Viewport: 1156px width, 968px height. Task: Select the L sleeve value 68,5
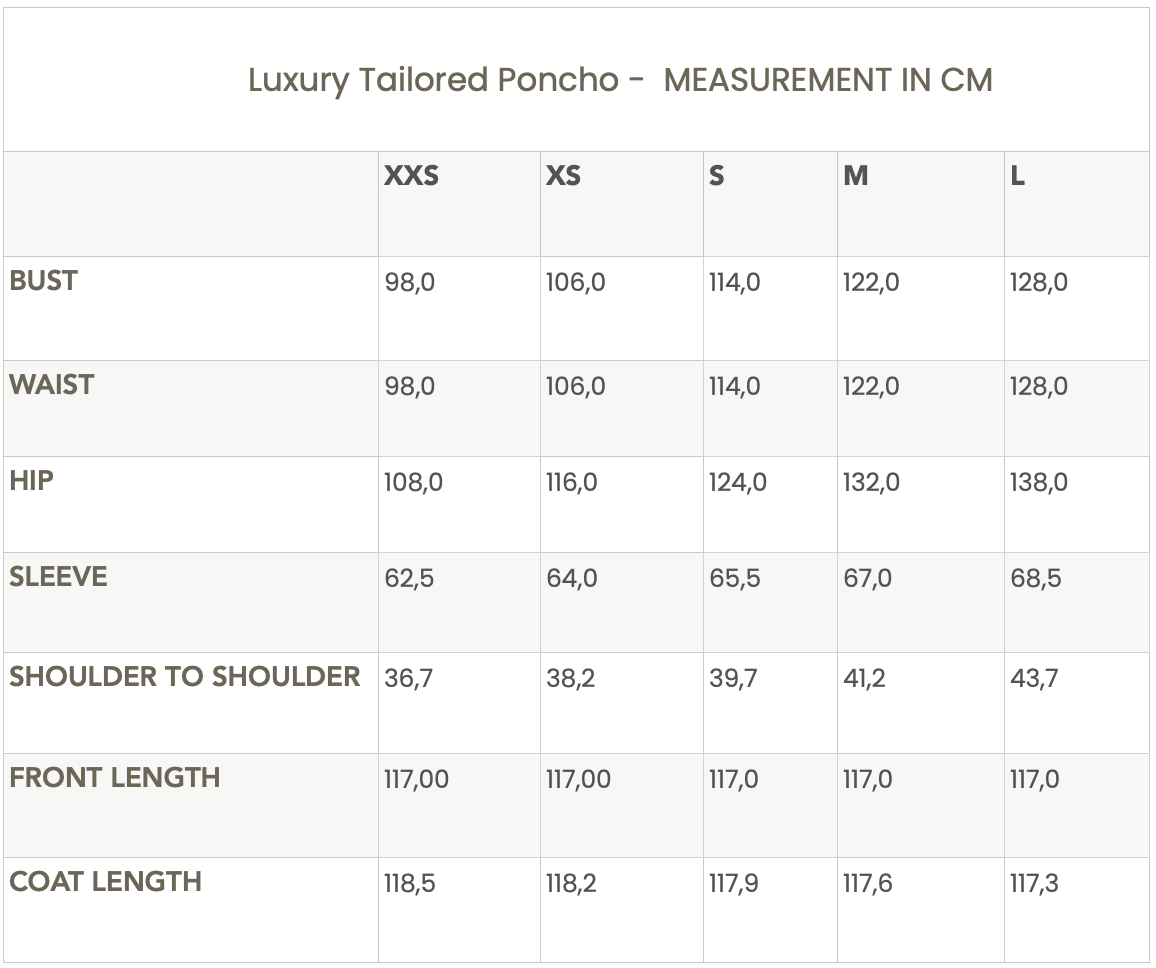(x=1036, y=579)
